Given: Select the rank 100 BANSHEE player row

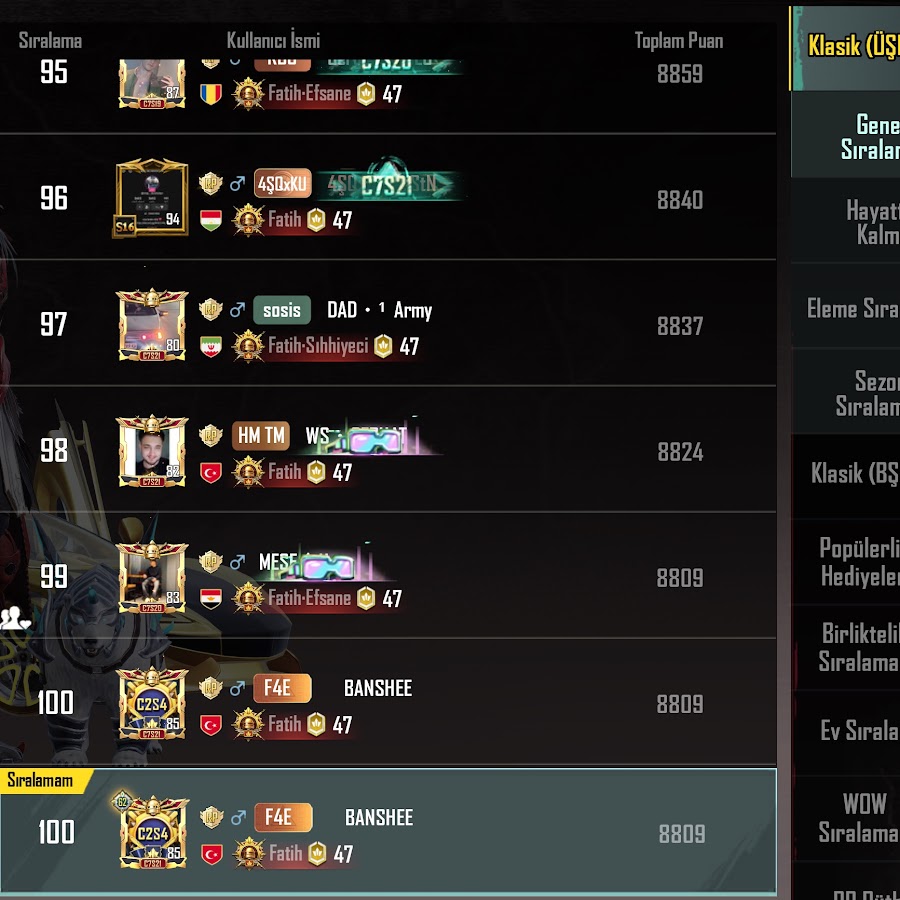Looking at the screenshot, I should click(388, 701).
